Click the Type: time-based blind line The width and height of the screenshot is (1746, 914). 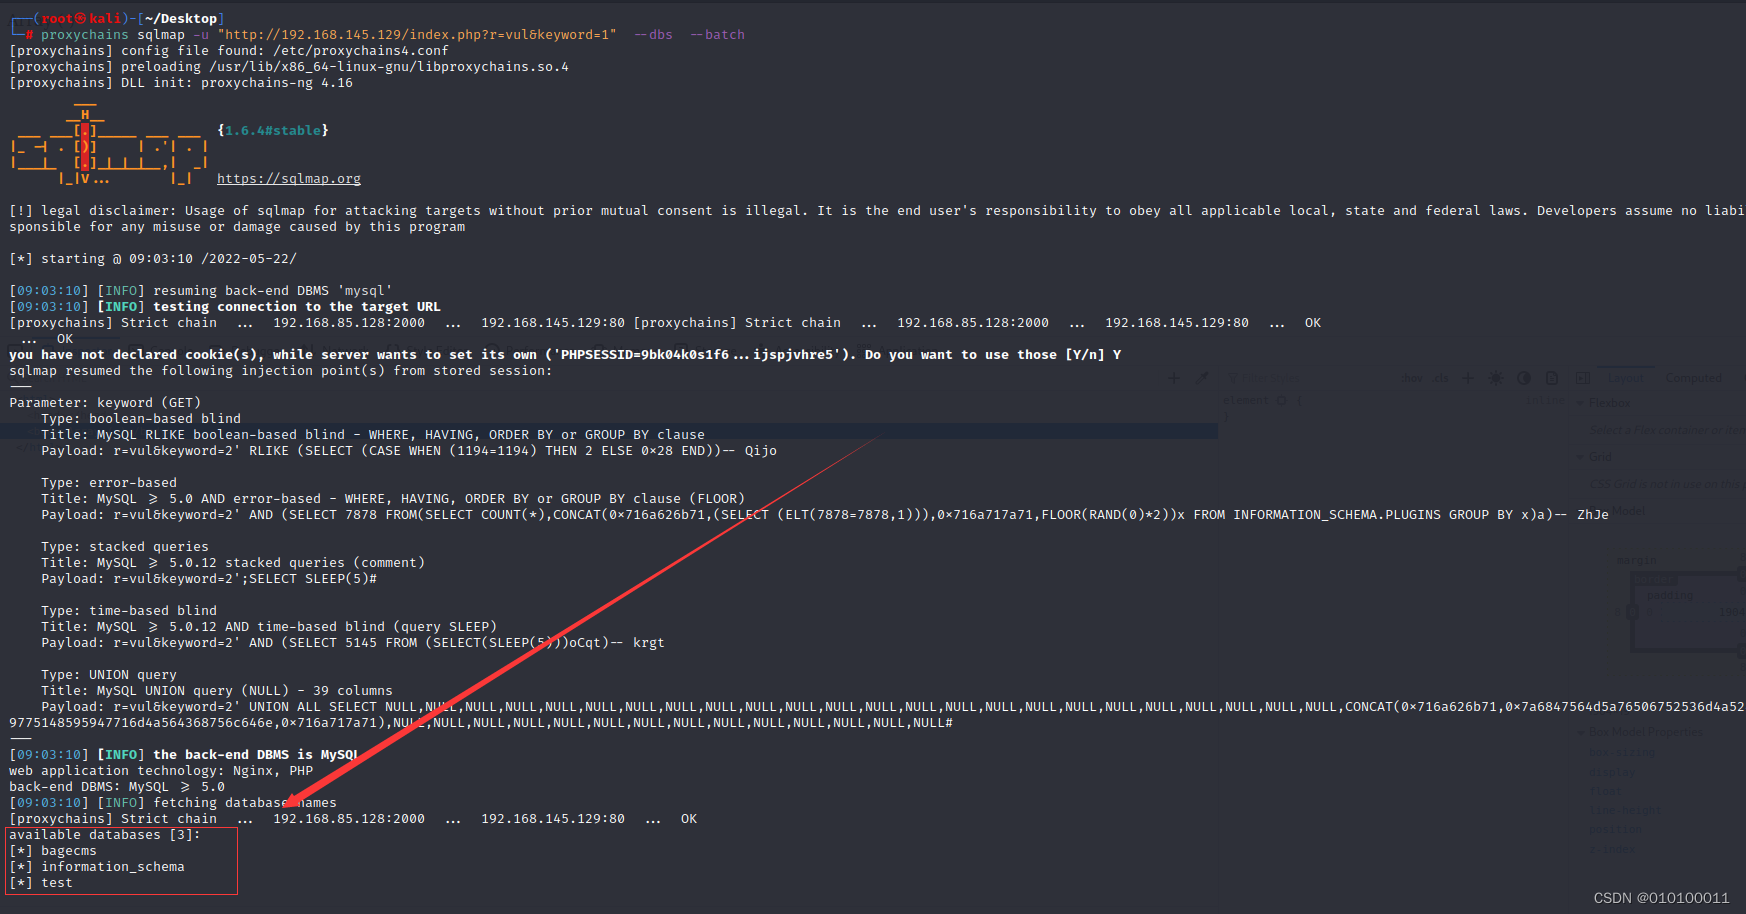click(x=129, y=611)
